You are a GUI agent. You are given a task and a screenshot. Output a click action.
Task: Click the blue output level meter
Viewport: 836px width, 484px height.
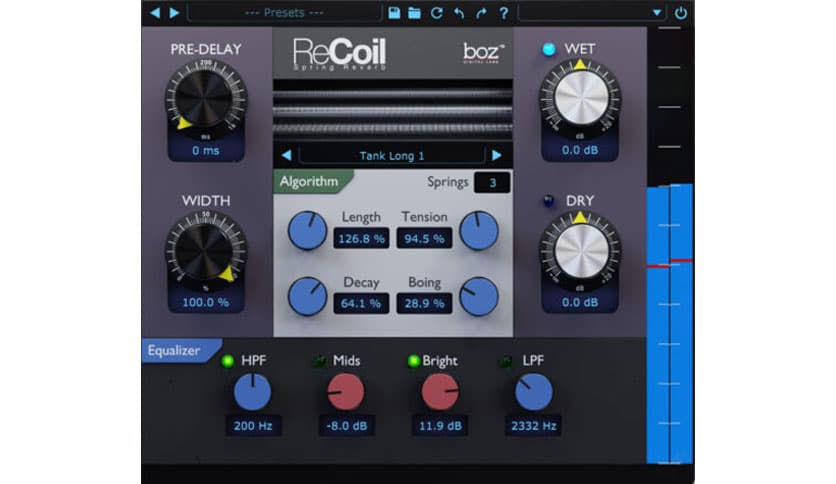670,324
